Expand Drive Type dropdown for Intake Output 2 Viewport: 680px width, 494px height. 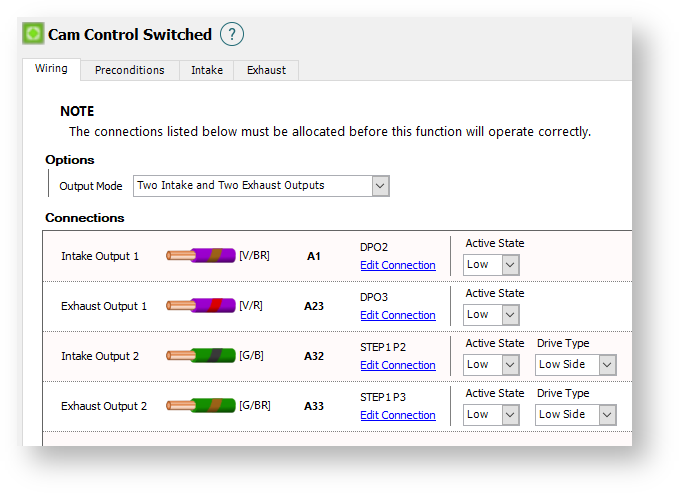point(606,365)
